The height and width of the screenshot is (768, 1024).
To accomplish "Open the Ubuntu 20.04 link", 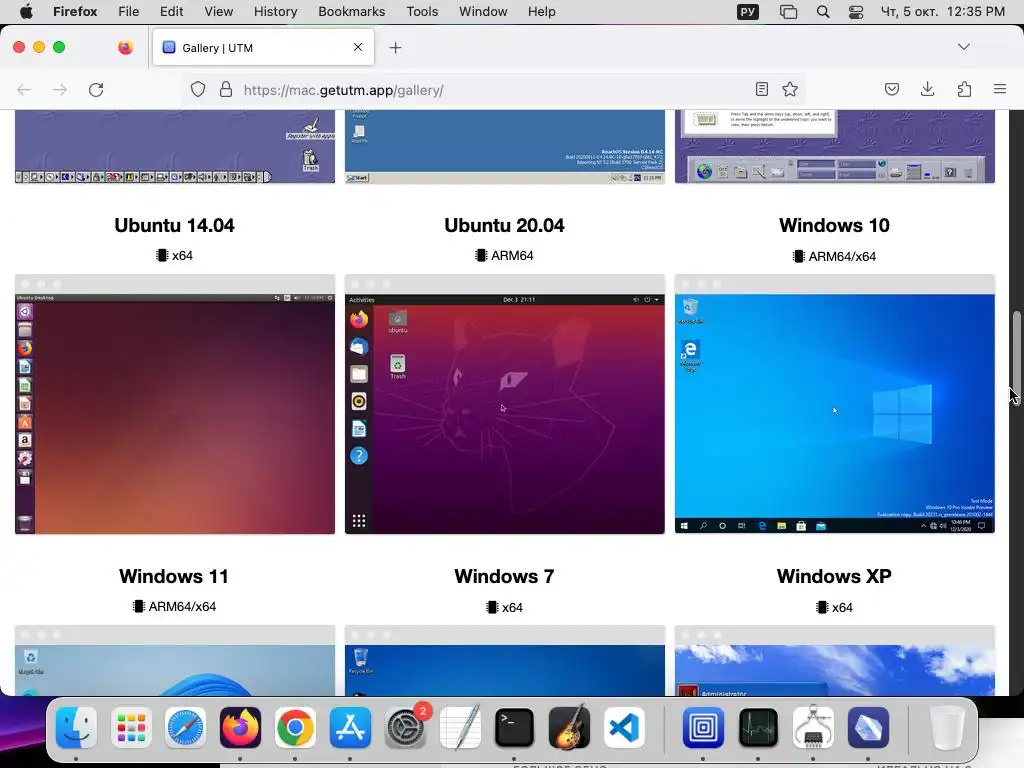I will tap(504, 225).
